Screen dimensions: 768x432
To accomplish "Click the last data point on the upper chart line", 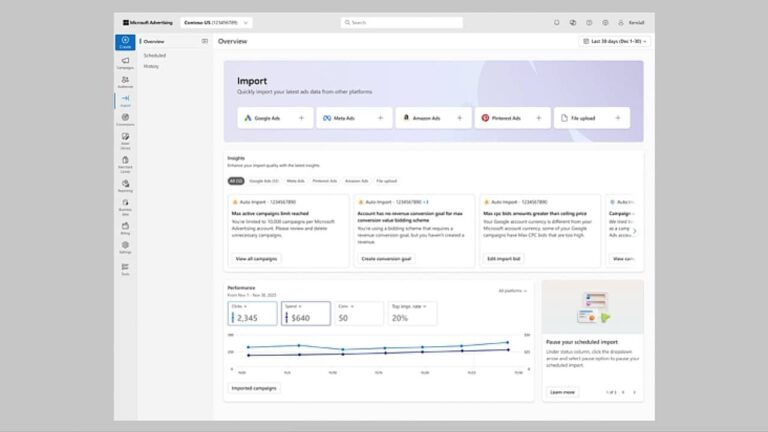I will pos(507,342).
